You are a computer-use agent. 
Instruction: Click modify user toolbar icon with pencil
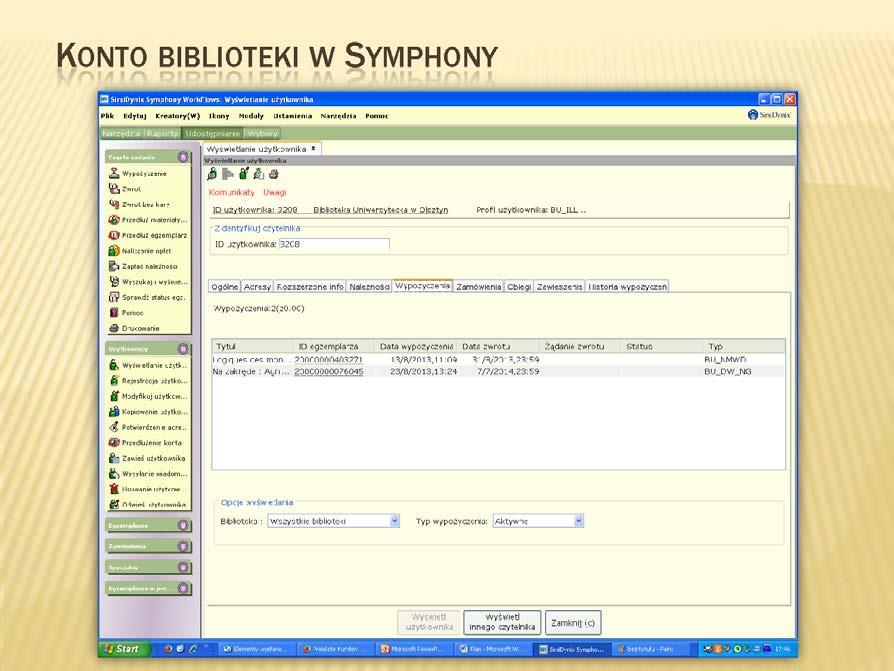243,174
